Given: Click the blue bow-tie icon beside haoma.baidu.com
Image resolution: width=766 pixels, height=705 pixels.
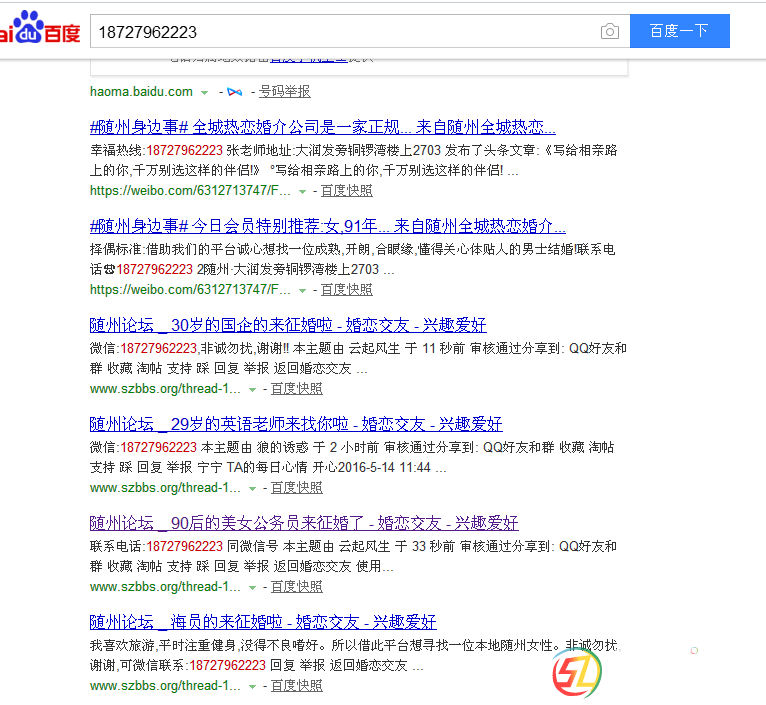Looking at the screenshot, I should coord(234,92).
